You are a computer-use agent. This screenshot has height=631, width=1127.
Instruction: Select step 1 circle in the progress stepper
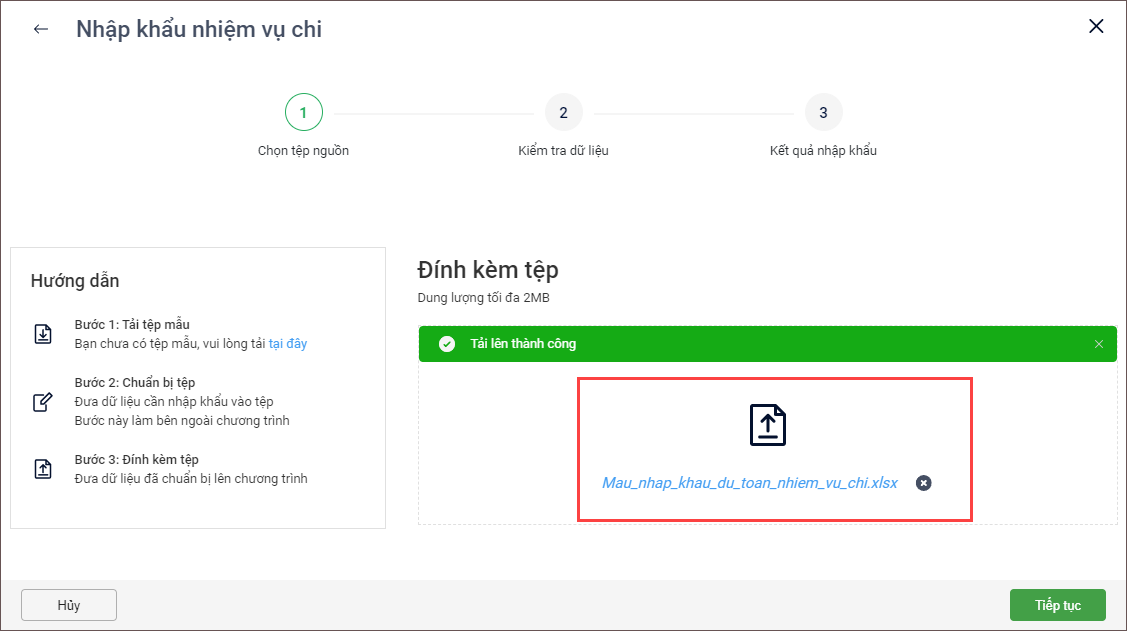pyautogui.click(x=303, y=112)
